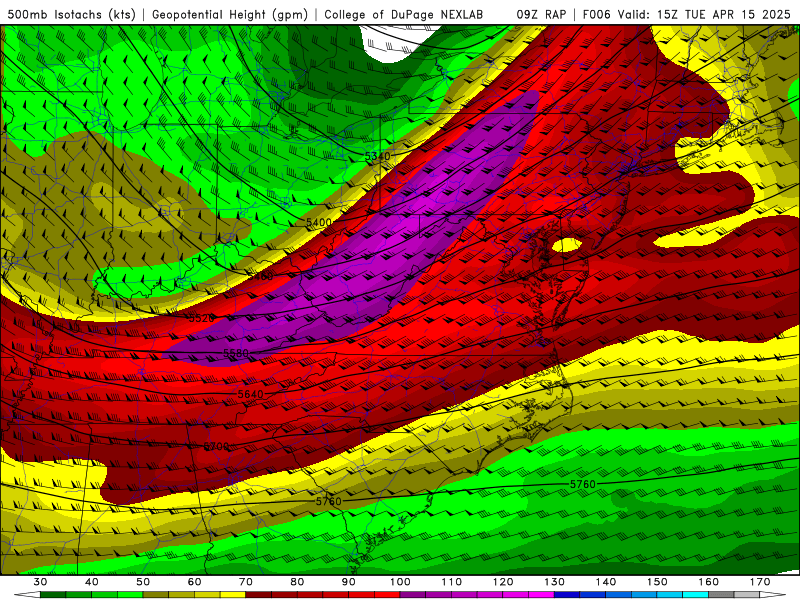Click the bright red swatch just below 100
Image resolution: width=800 pixels, height=600 pixels.
(387, 595)
